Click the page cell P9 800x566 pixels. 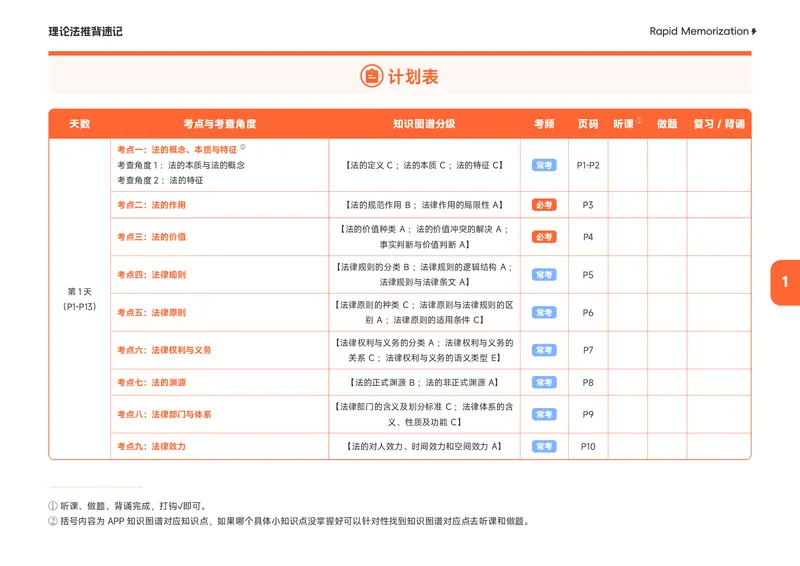tap(588, 414)
